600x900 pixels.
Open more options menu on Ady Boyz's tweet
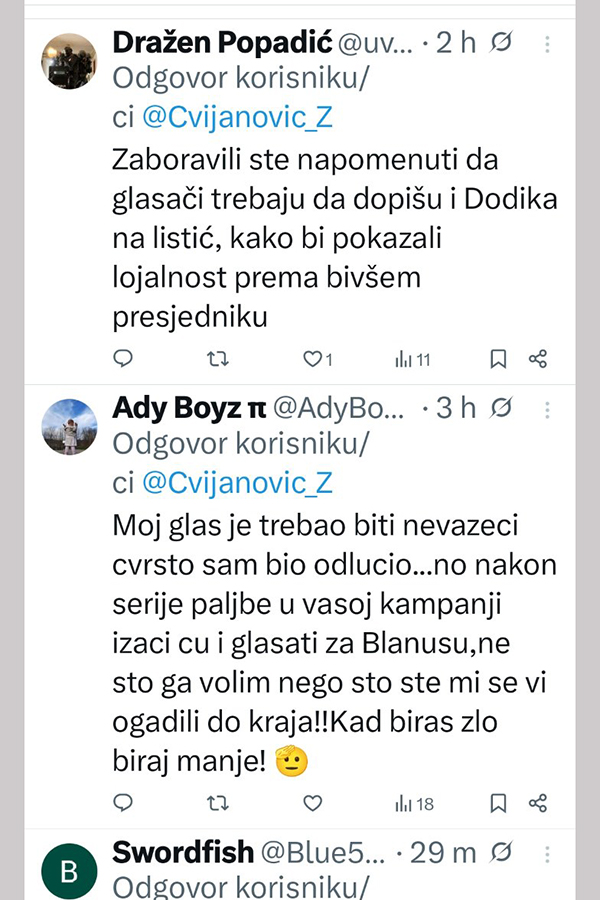546,408
